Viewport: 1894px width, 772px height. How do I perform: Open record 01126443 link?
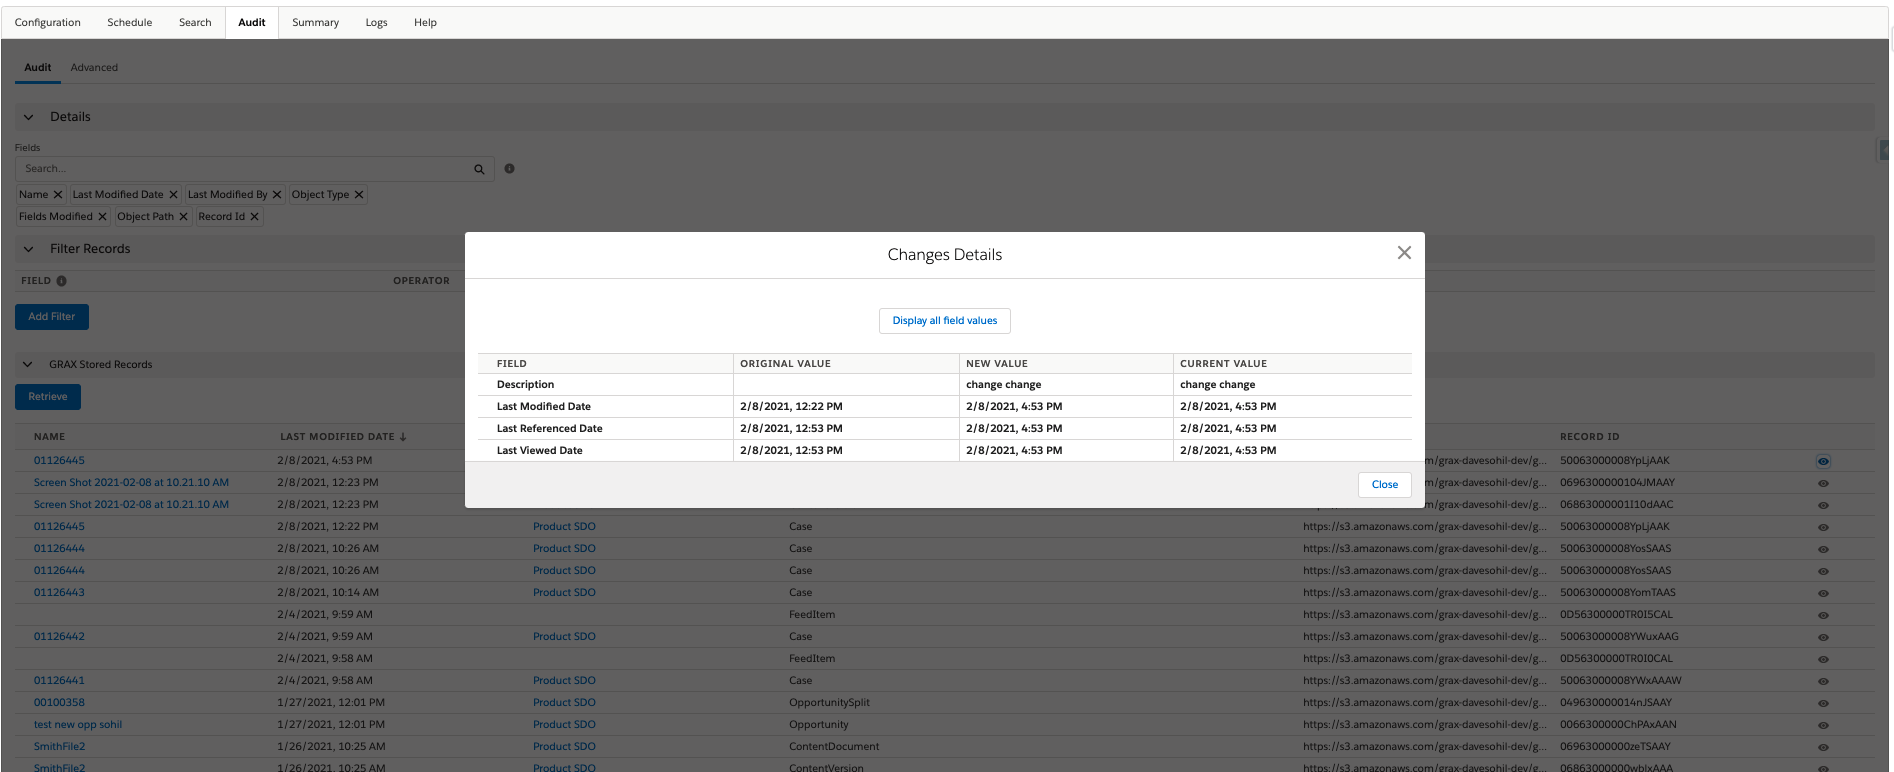point(59,593)
